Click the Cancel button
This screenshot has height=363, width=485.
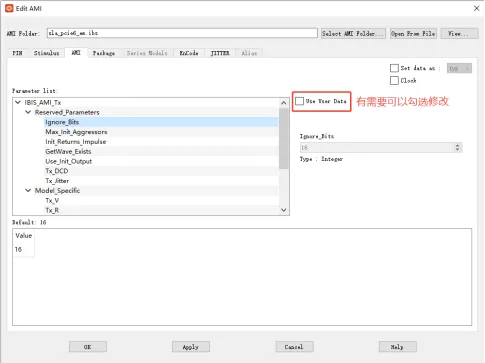[x=294, y=347]
